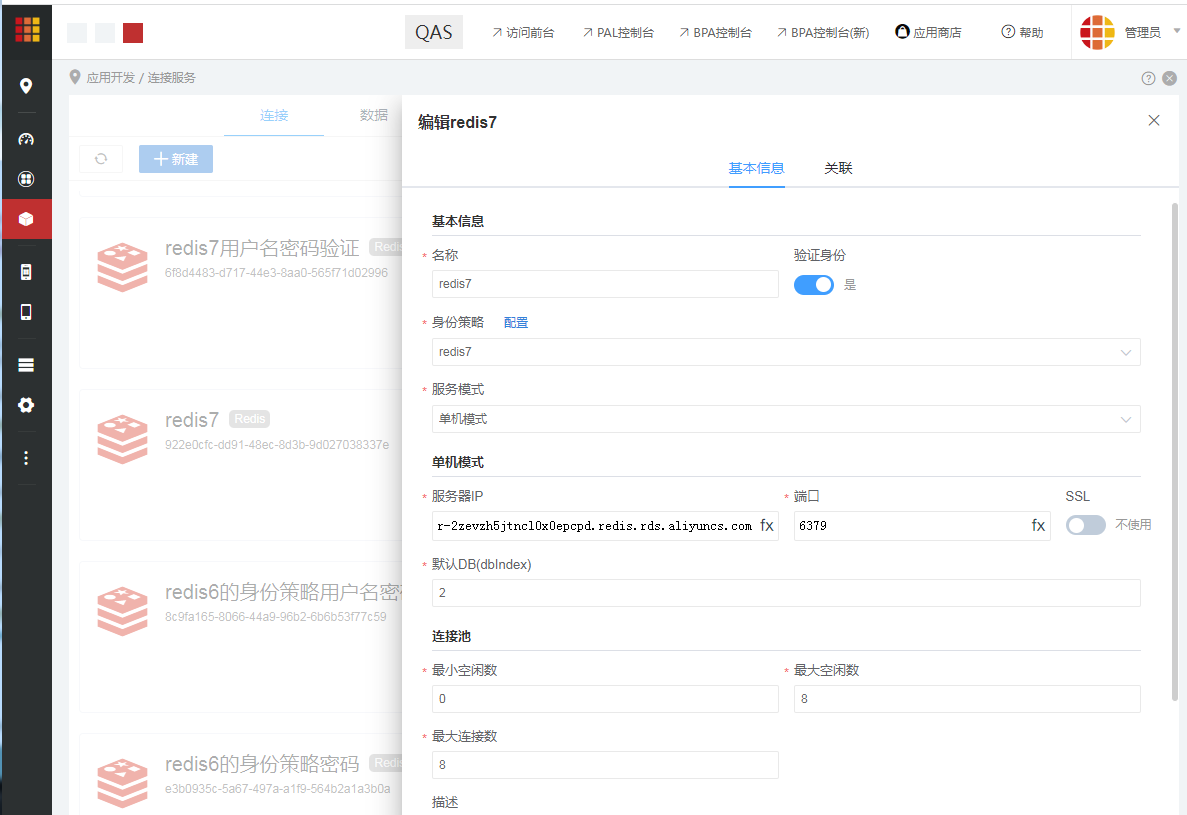Open the PAL控制台 link
Viewport: 1187px width, 815px height.
click(x=618, y=33)
